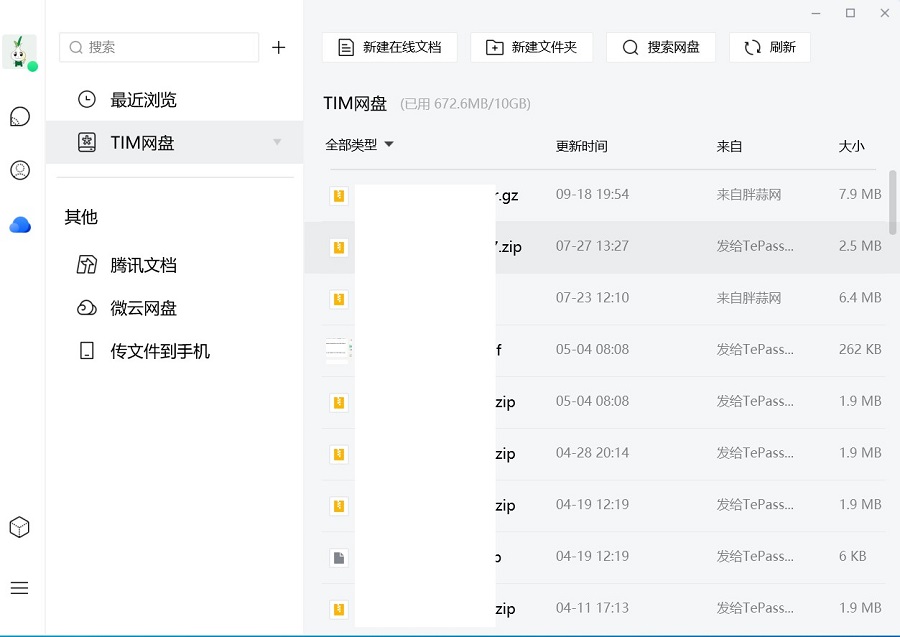
Task: Open the contacts icon in left sidebar
Action: click(20, 170)
